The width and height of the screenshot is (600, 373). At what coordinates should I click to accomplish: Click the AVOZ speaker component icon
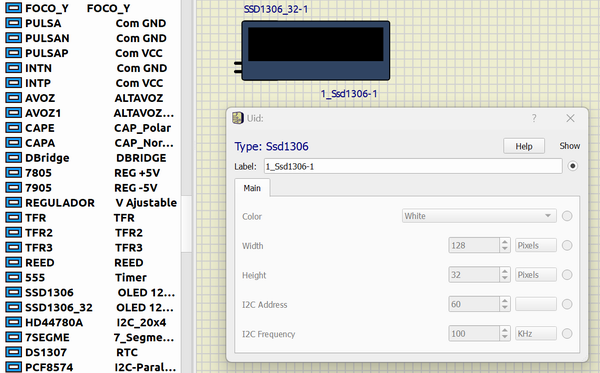coord(13,98)
